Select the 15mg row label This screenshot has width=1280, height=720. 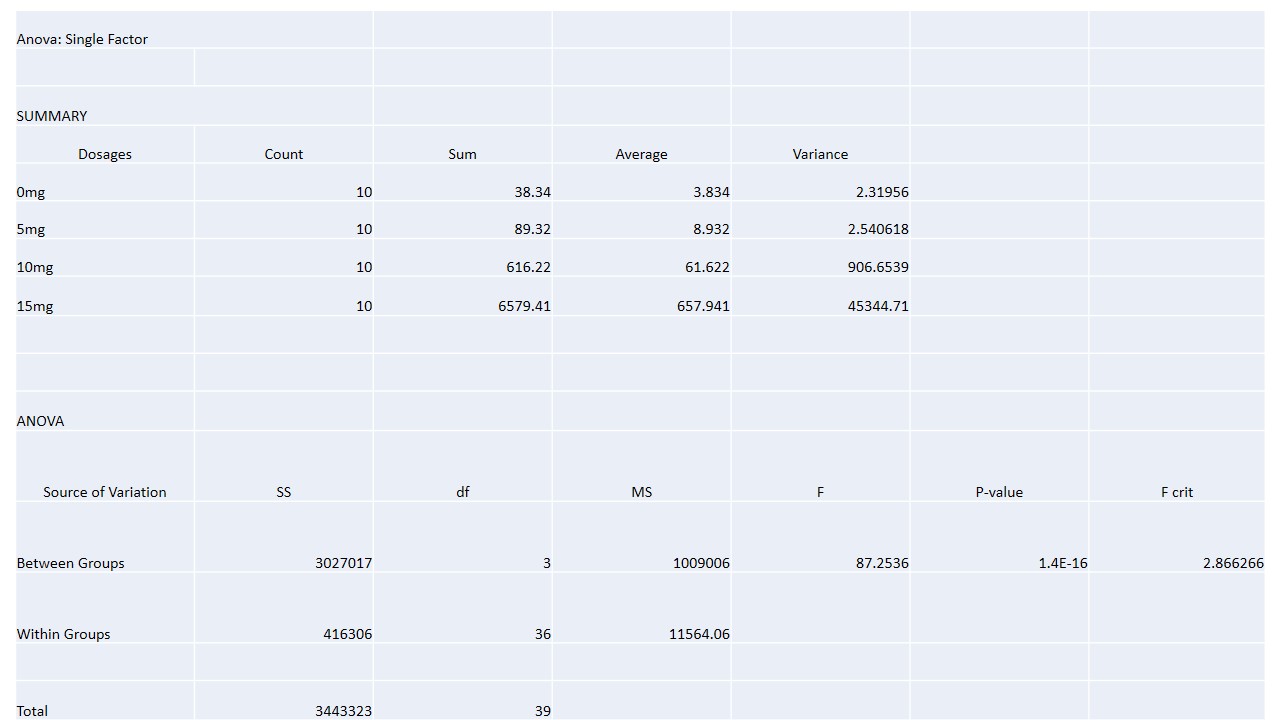point(35,306)
